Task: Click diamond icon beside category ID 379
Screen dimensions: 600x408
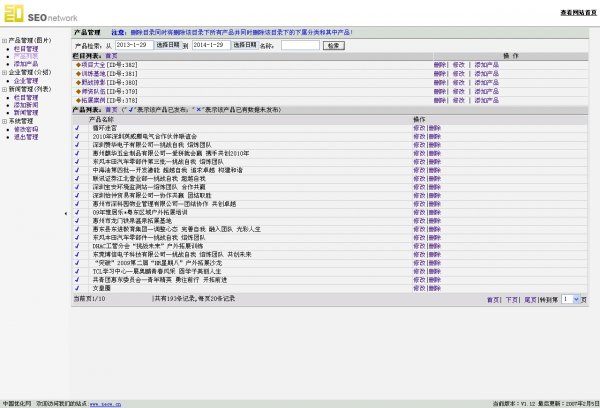Action: coord(78,91)
